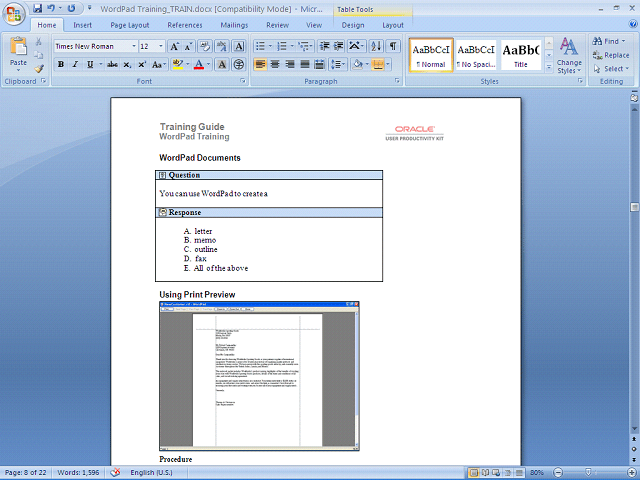This screenshot has width=640, height=480.
Task: Switch to Full Screen Reading view
Action: coord(485,473)
